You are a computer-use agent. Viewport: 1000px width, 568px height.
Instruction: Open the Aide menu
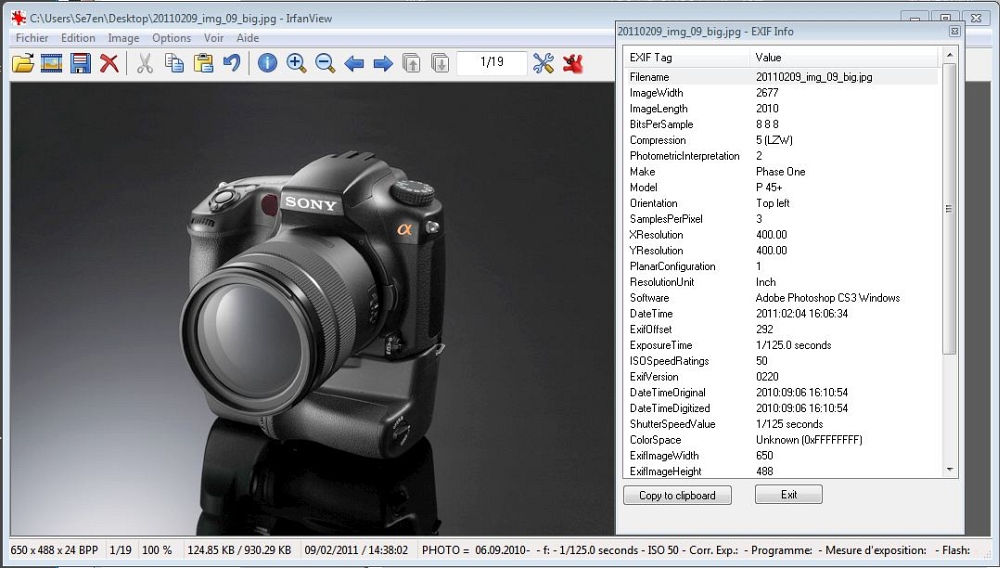pos(247,38)
